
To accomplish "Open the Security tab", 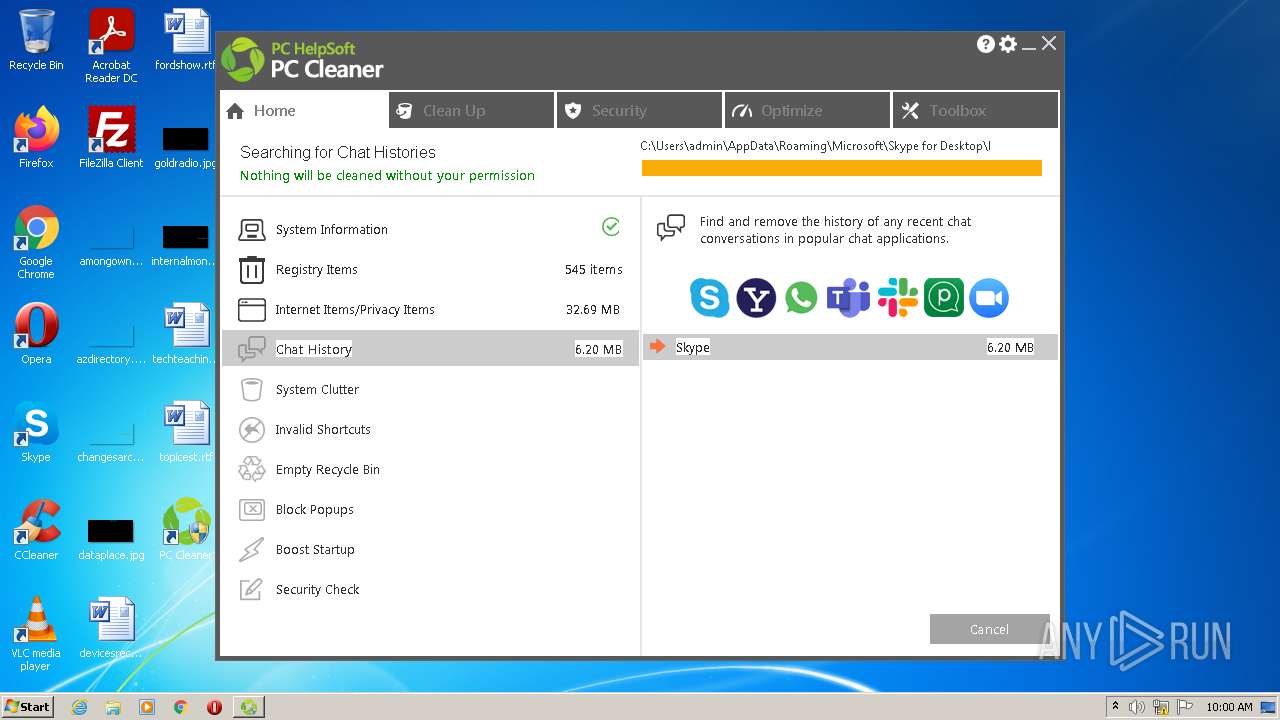I will pyautogui.click(x=640, y=110).
